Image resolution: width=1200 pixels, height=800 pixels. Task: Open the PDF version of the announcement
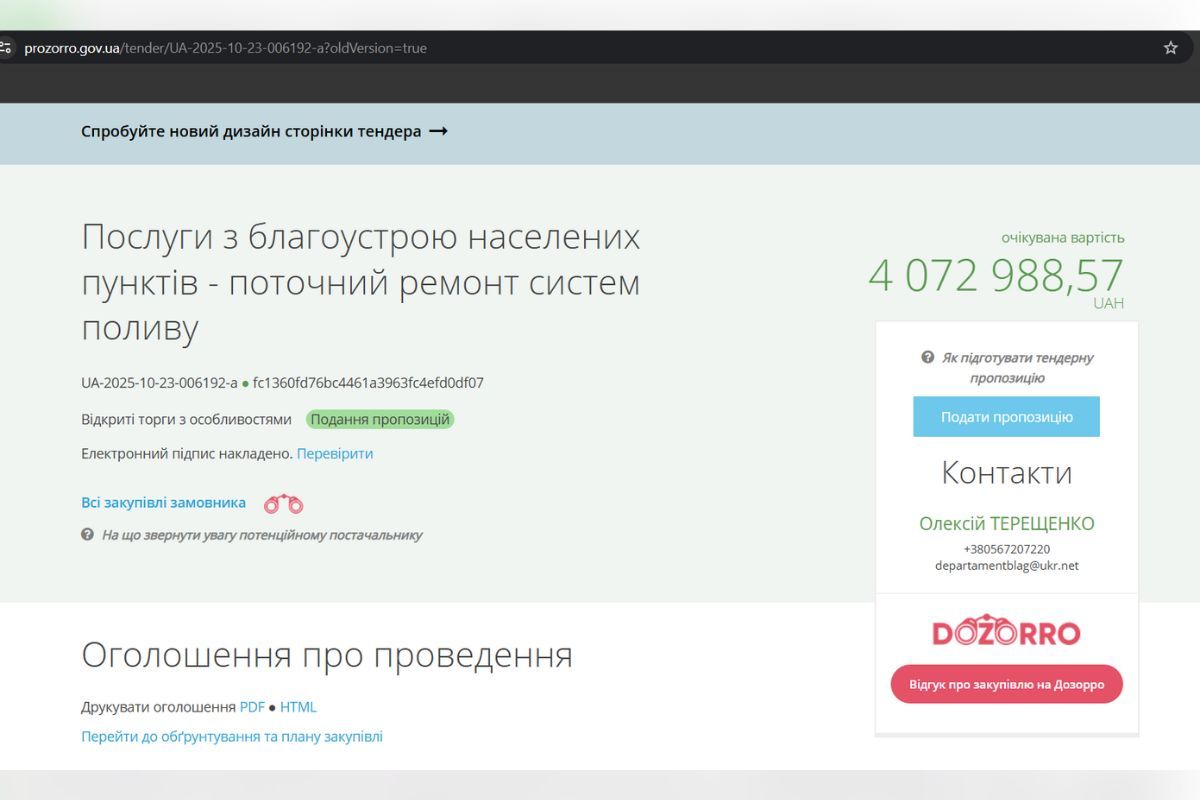pos(252,707)
